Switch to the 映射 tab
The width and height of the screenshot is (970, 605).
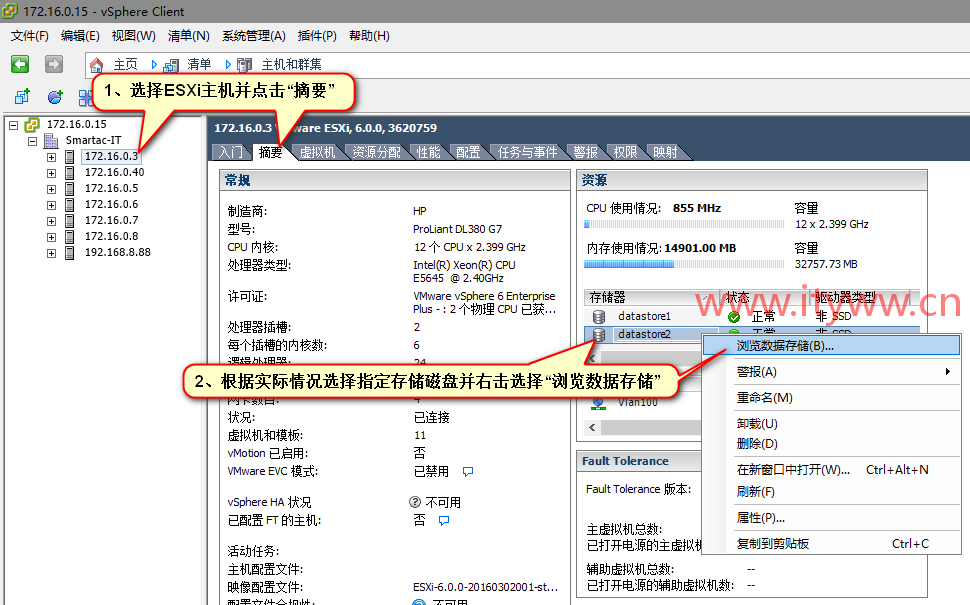click(665, 152)
